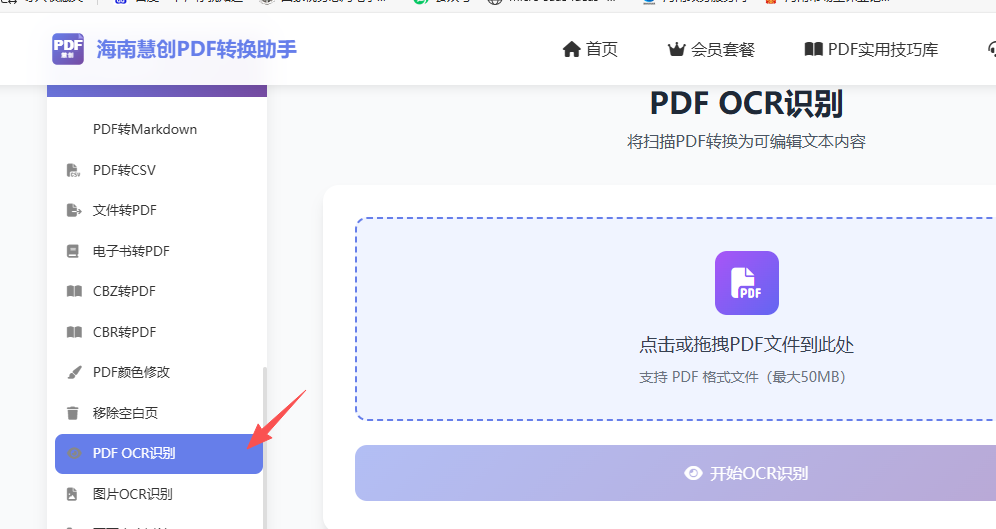
Task: Select 文件转PDF in the sidebar
Action: coord(124,210)
